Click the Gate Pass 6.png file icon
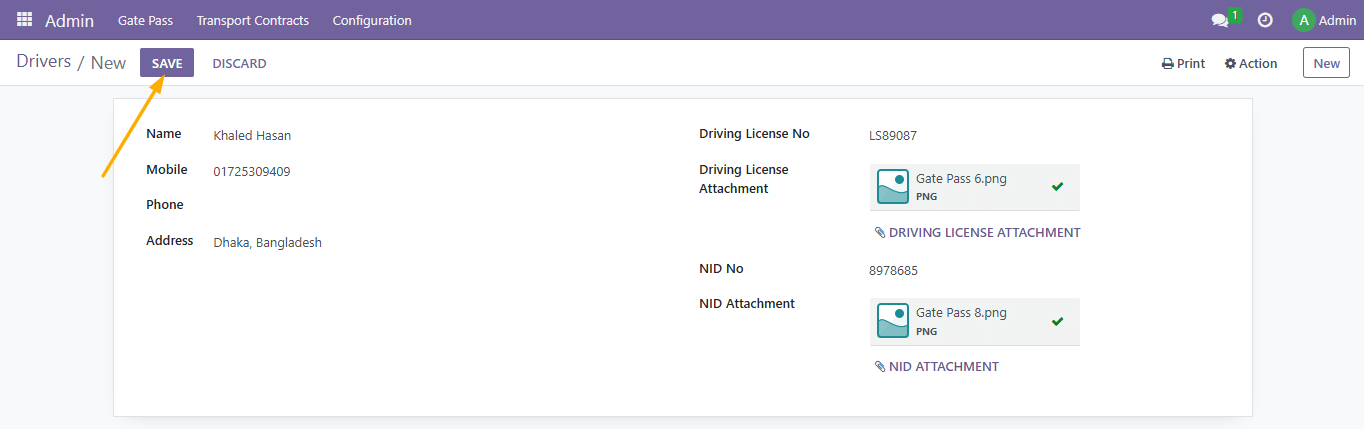 pyautogui.click(x=892, y=187)
